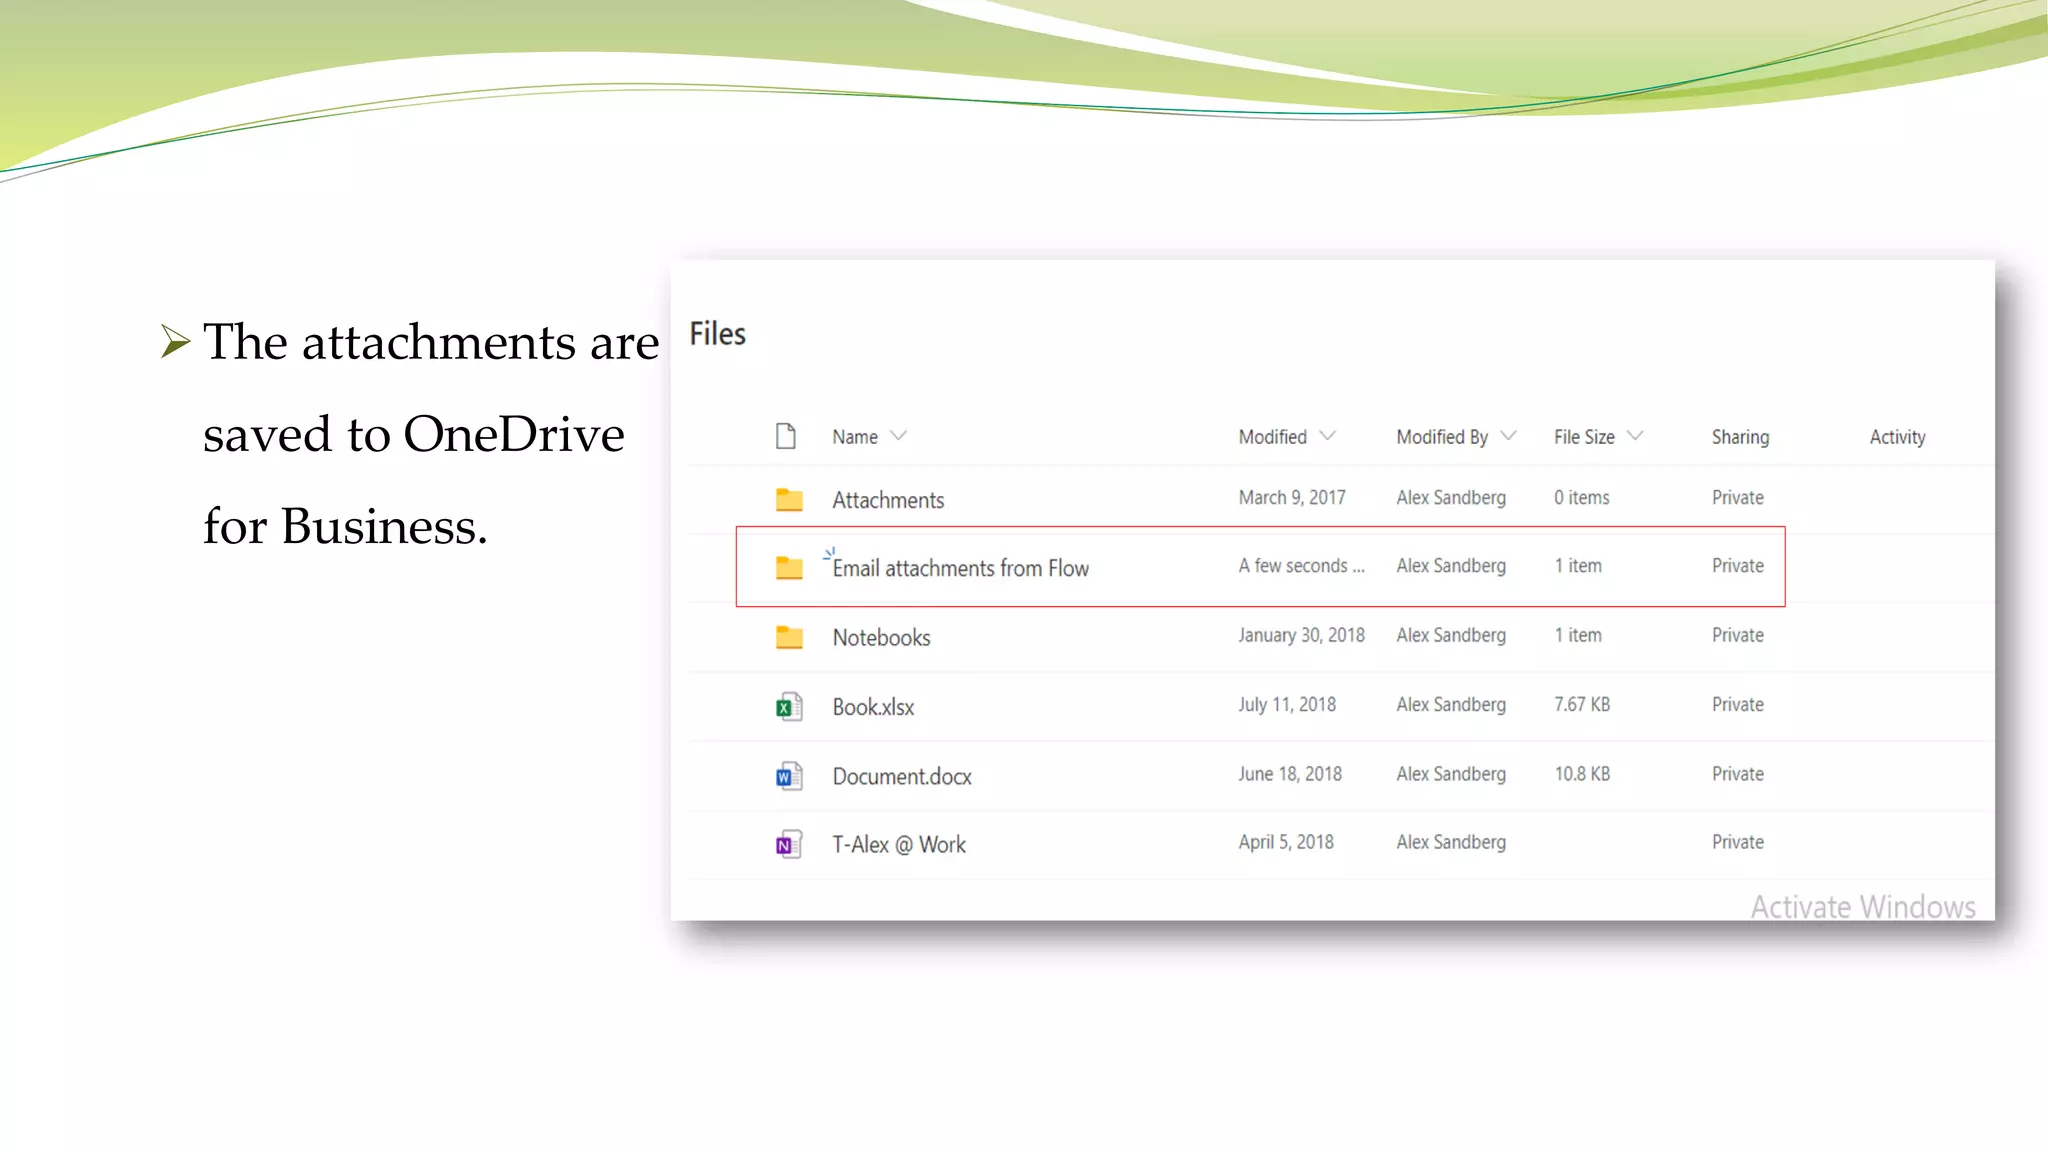Click the Notebooks folder icon
The image size is (2048, 1152).
click(789, 637)
